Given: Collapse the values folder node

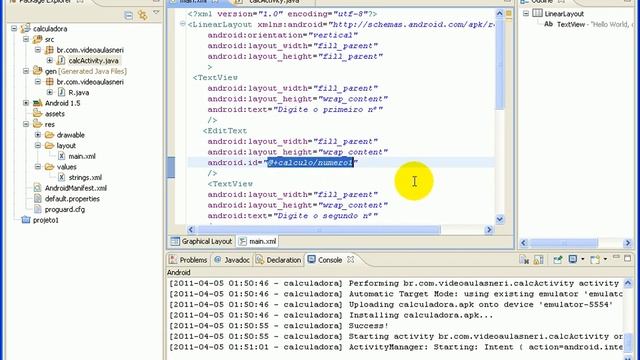Looking at the screenshot, I should [x=38, y=167].
